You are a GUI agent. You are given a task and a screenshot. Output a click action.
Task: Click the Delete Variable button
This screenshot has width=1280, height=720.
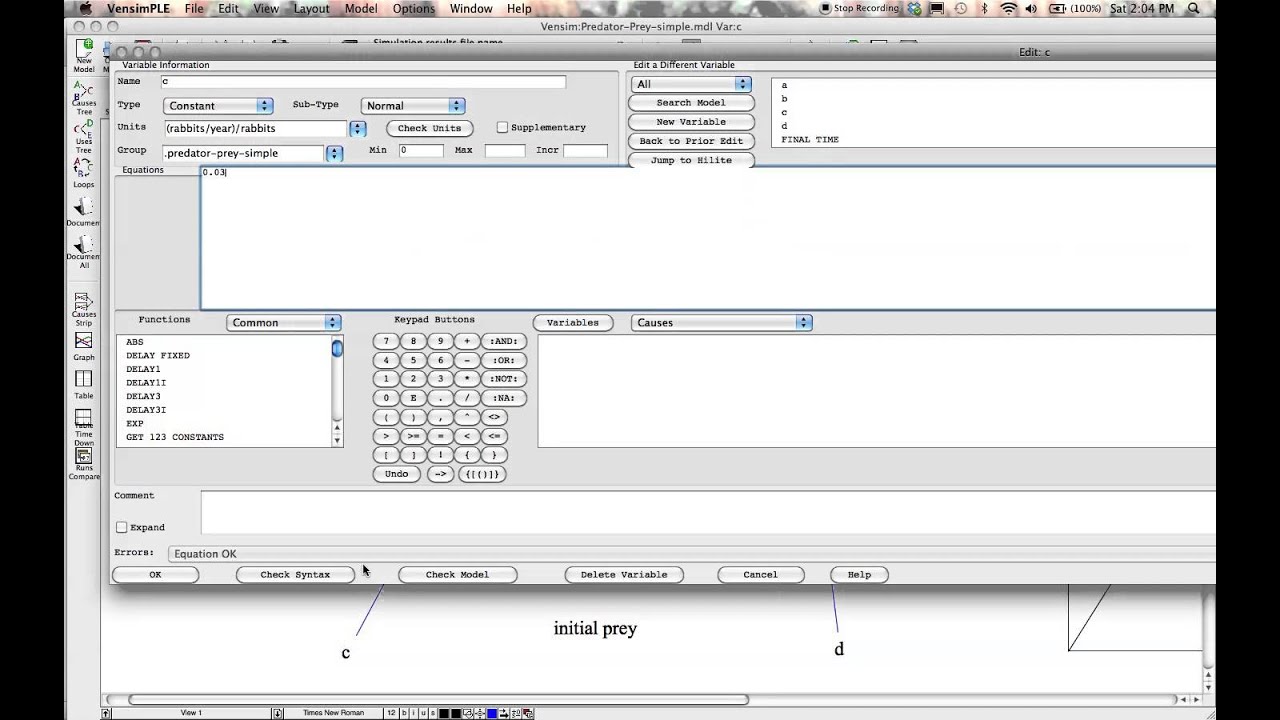point(624,575)
